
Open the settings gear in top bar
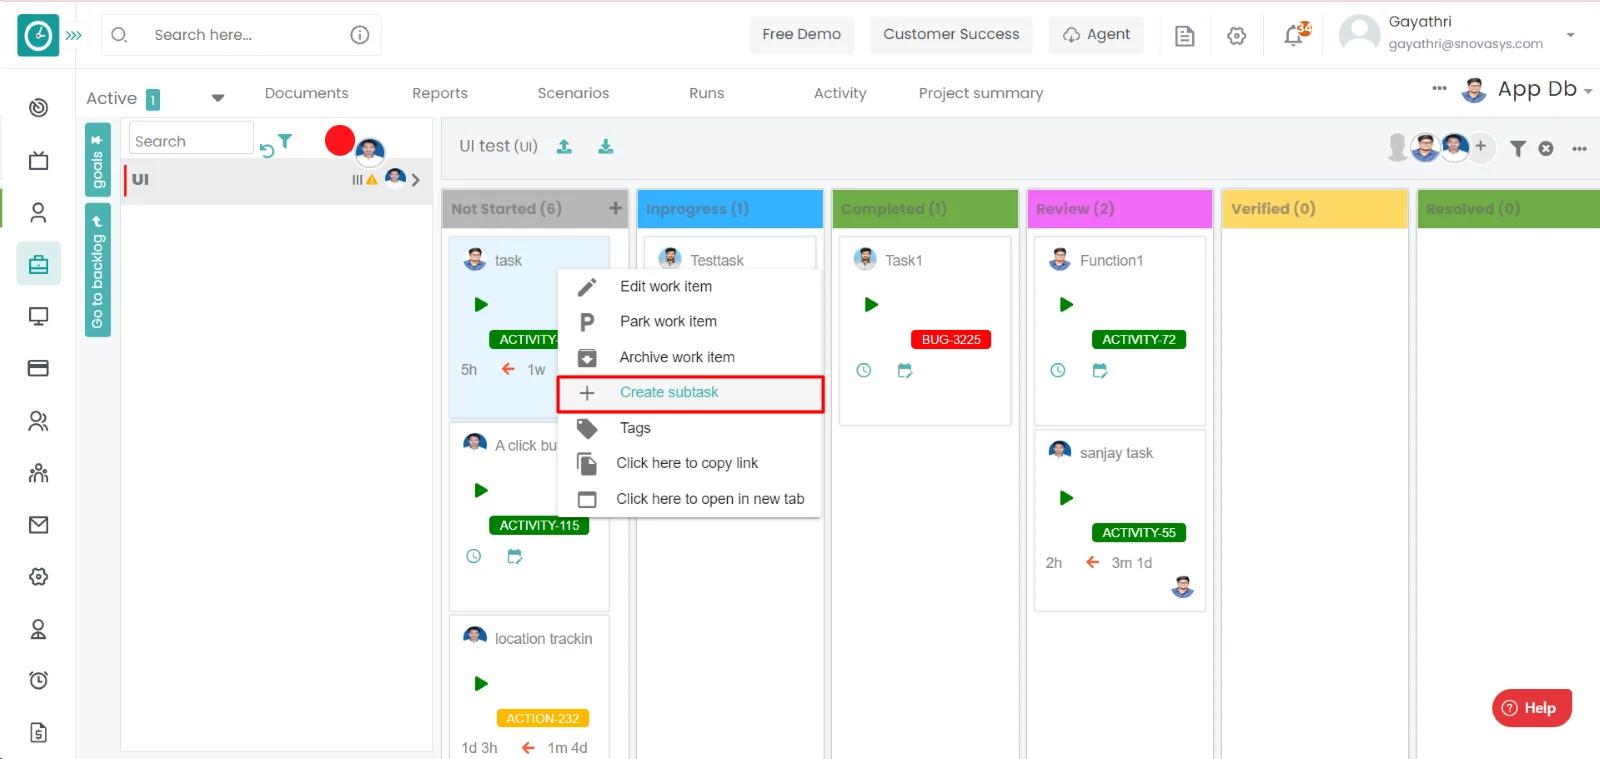tap(1237, 36)
